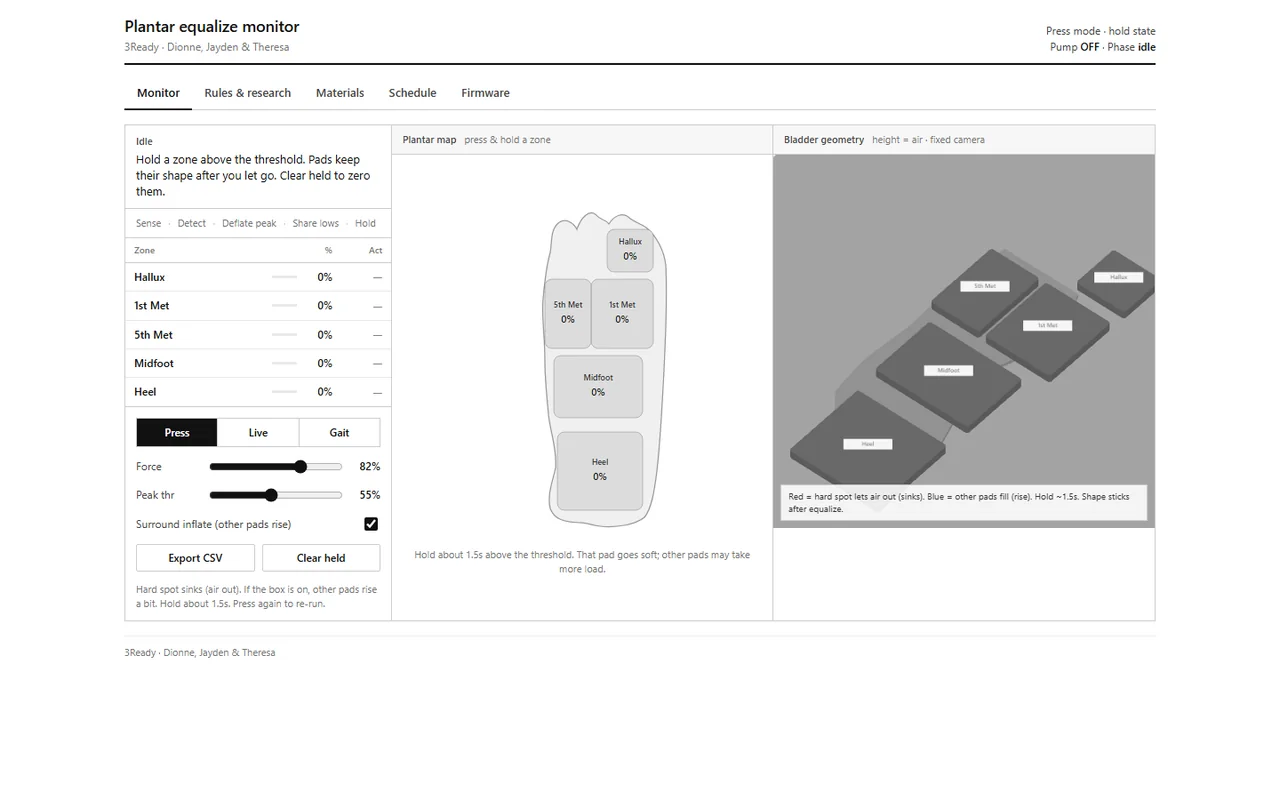Image resolution: width=1280 pixels, height=800 pixels.
Task: Adjust the Peak thr slider
Action: pos(275,495)
